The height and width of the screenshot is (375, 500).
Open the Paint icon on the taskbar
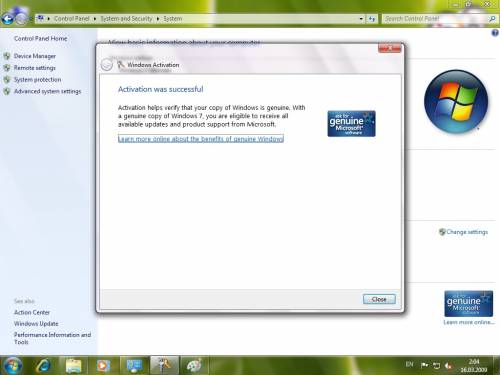tap(194, 366)
